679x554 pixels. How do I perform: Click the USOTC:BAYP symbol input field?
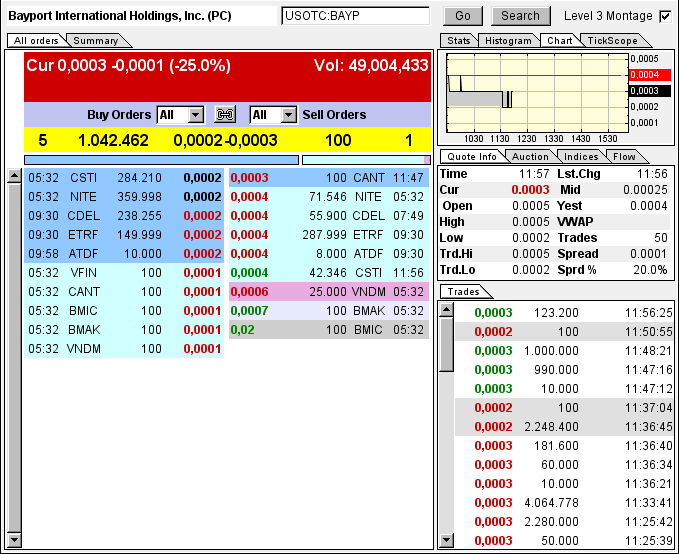pyautogui.click(x=356, y=16)
